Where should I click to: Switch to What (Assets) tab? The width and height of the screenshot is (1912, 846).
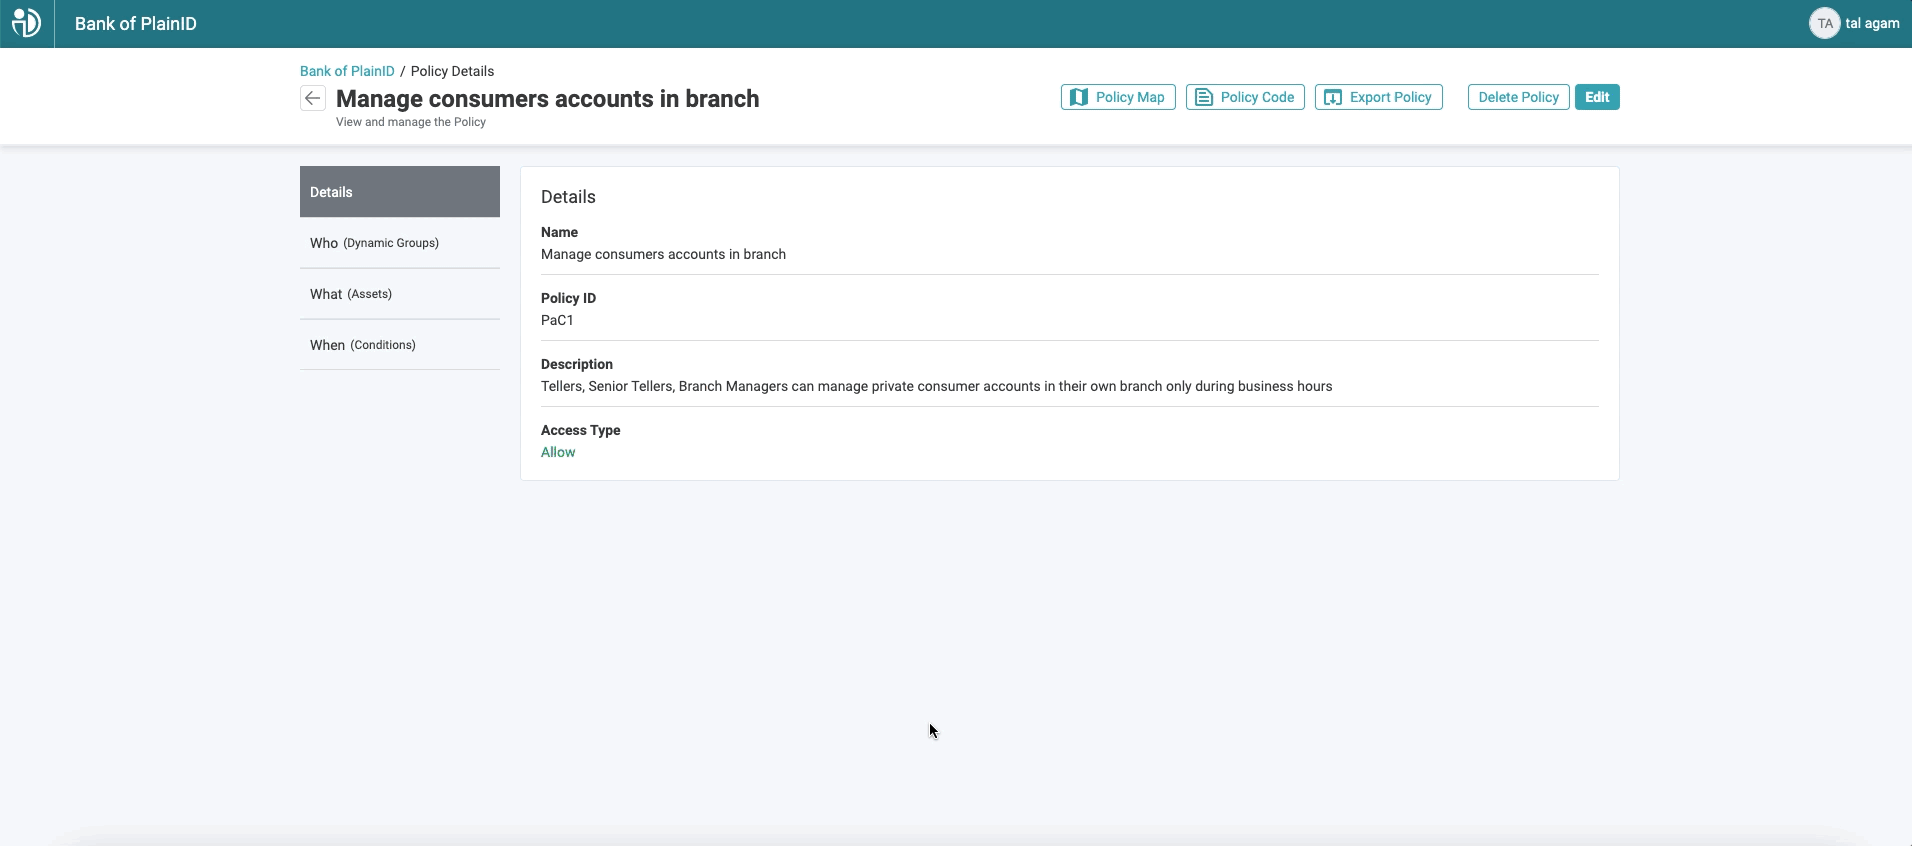click(400, 294)
